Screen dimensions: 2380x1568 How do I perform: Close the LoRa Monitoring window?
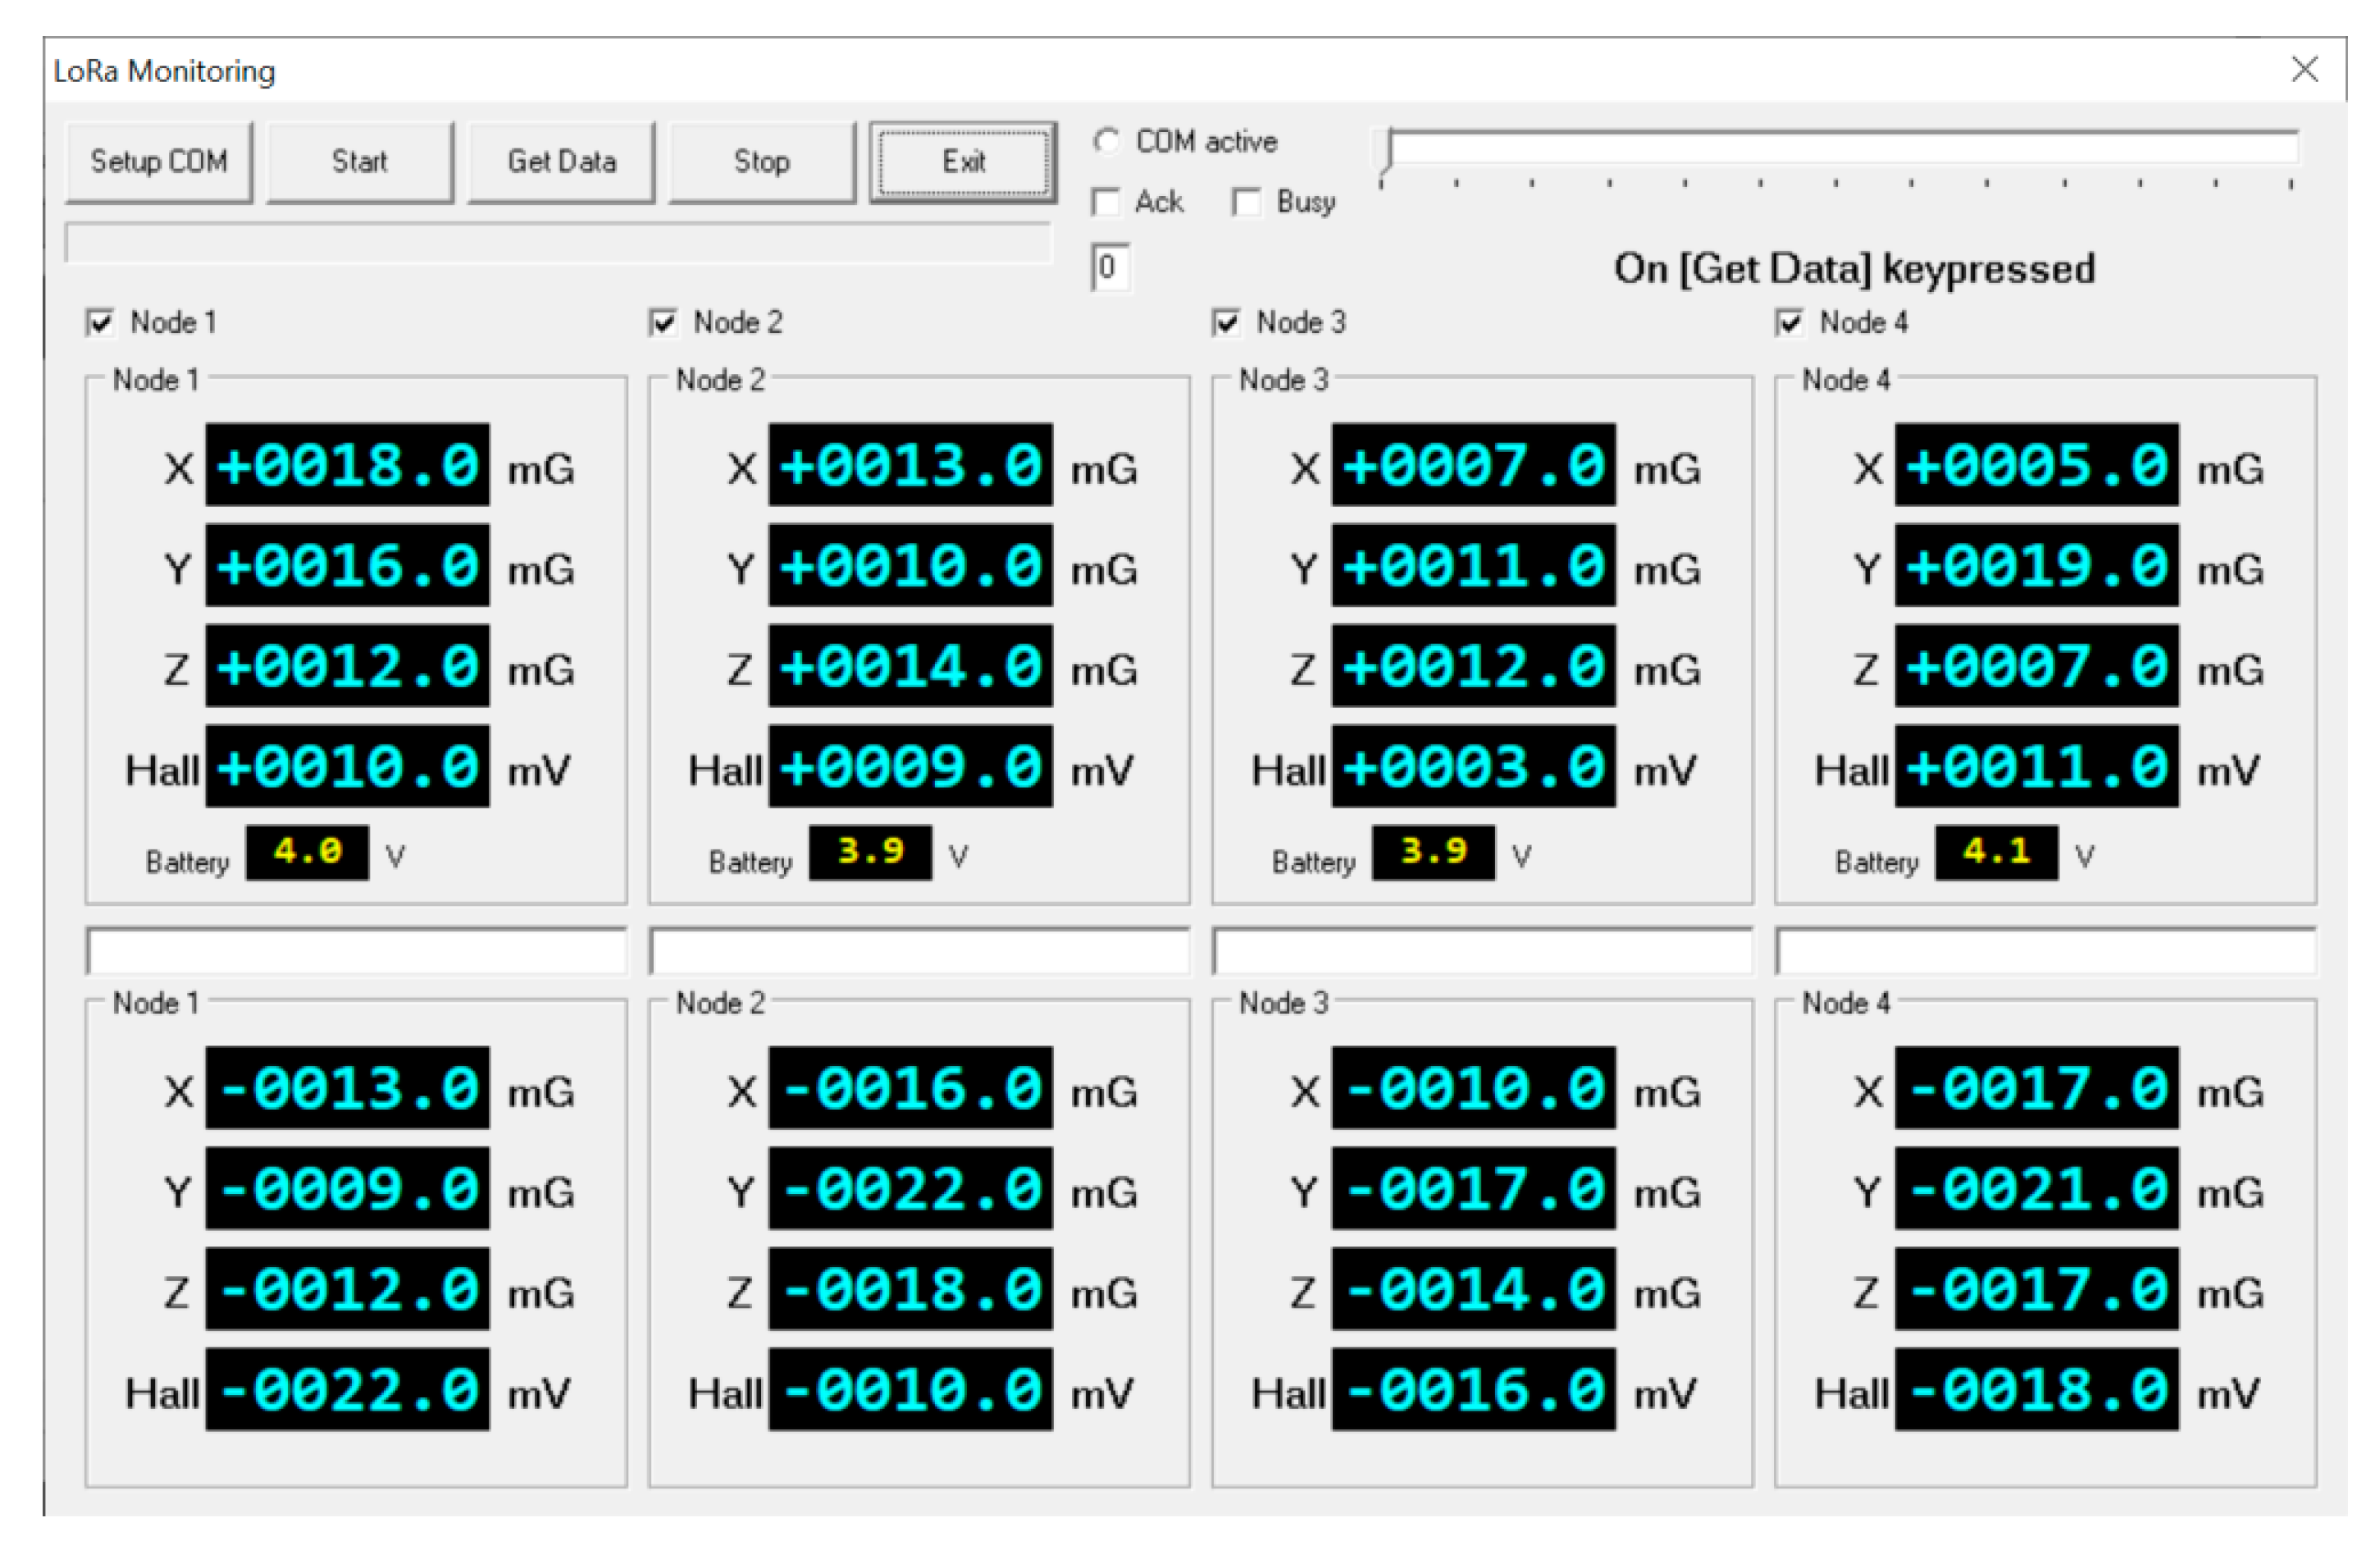click(x=2305, y=70)
